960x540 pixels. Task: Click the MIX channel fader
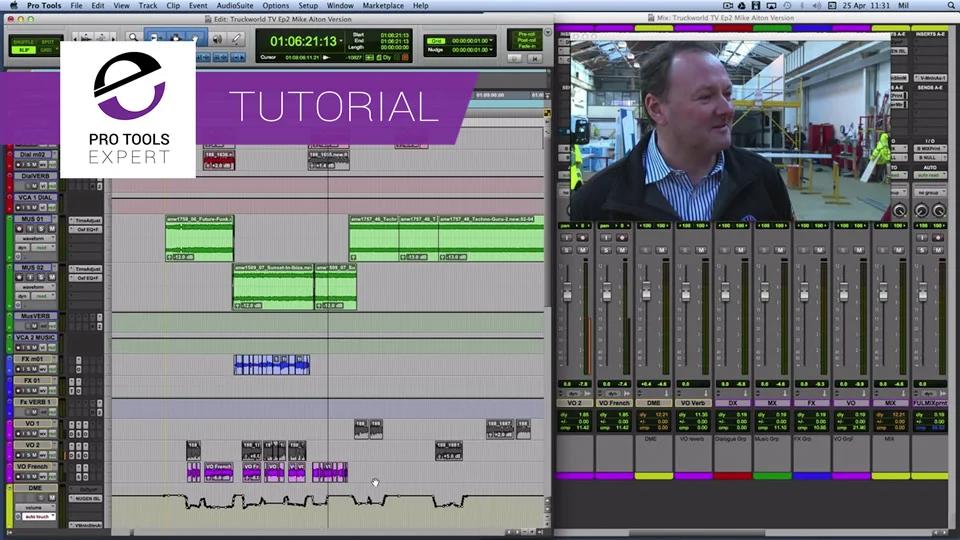coord(883,293)
